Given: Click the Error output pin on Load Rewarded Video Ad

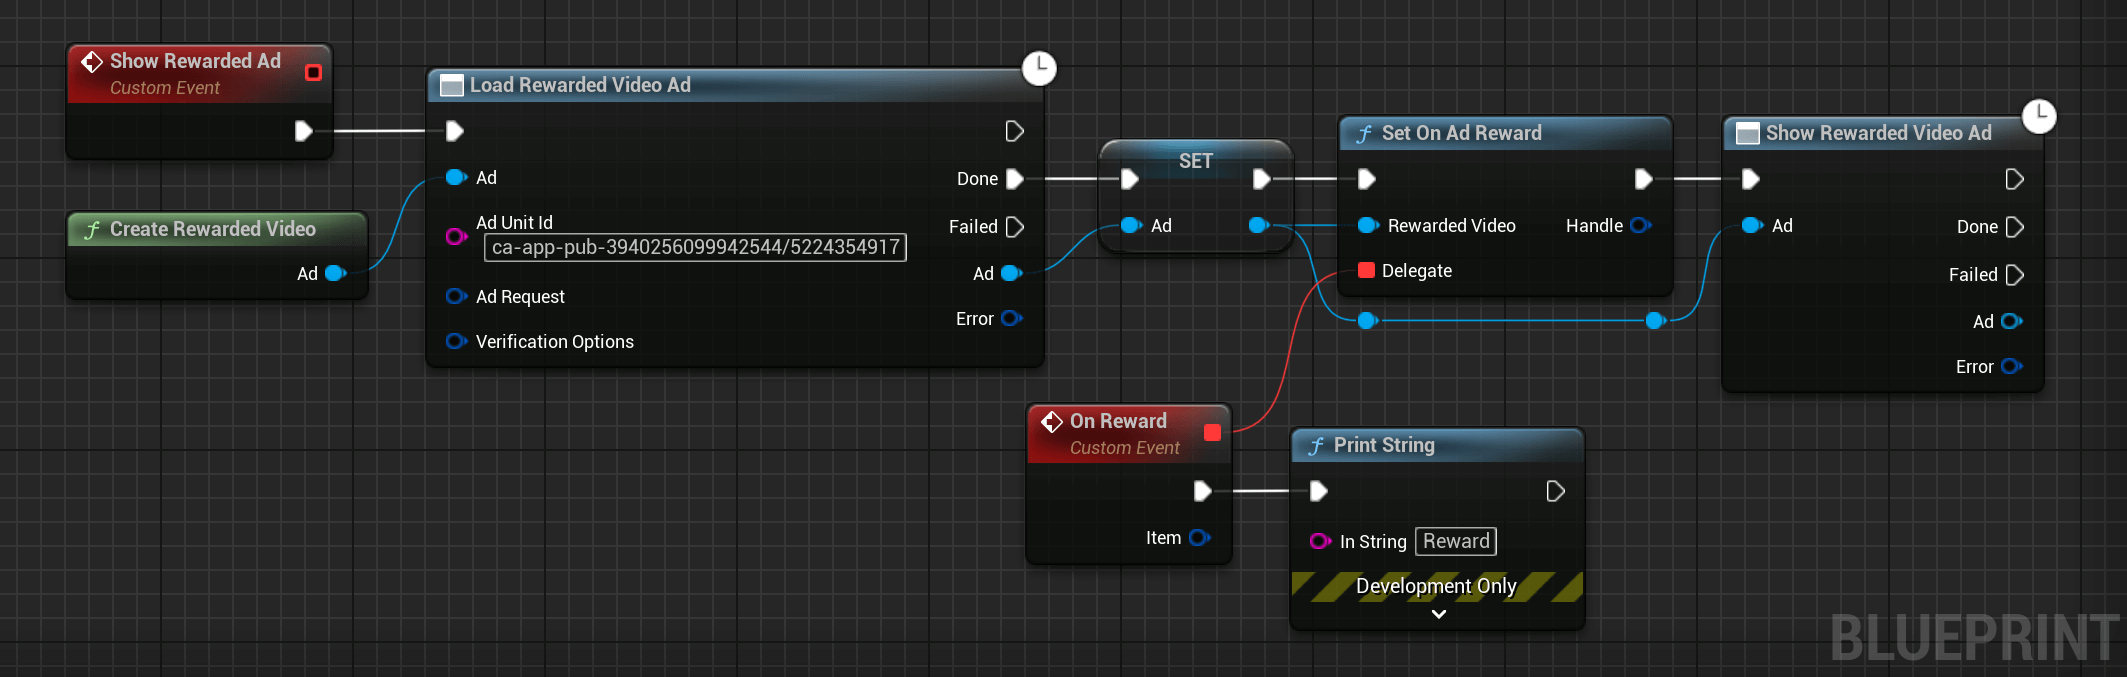Looking at the screenshot, I should pos(1012,318).
